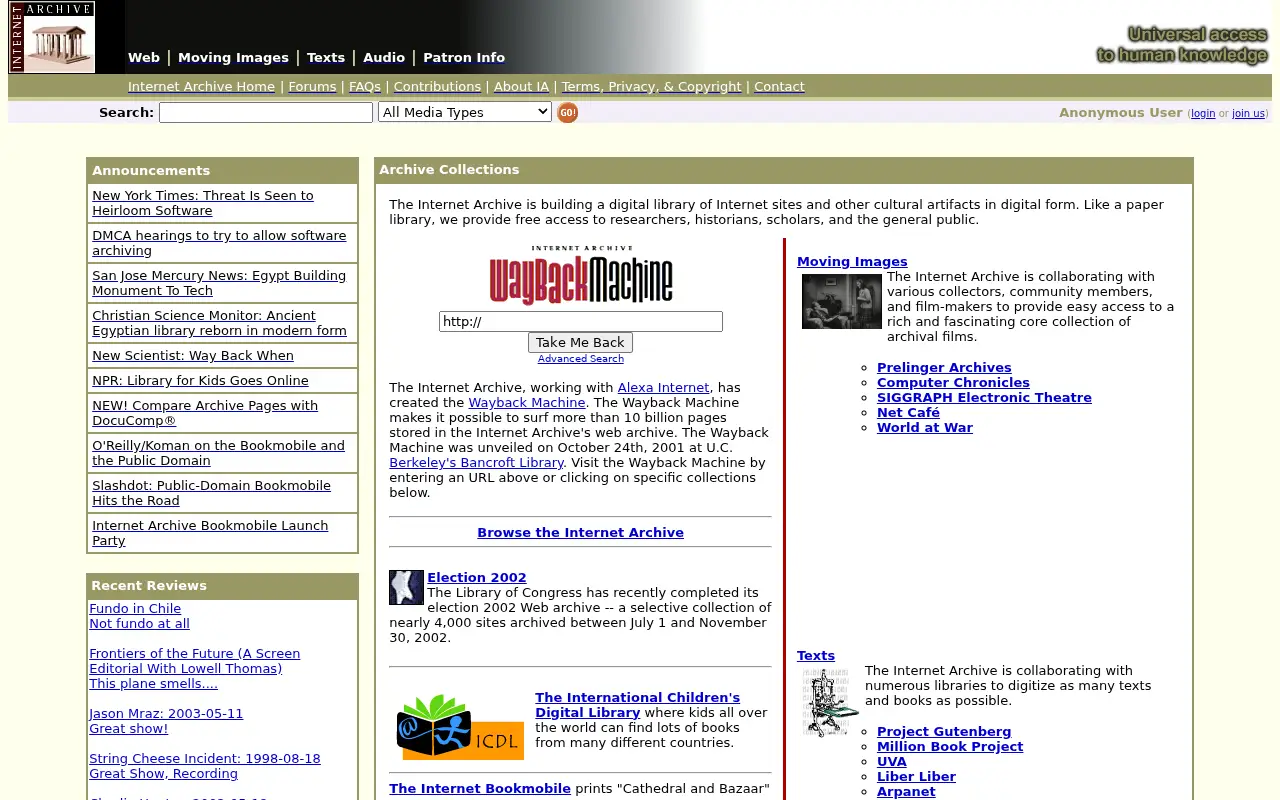Open Internet Archive Bookmobile Launch Party
This screenshot has width=1280, height=800.
(210, 533)
